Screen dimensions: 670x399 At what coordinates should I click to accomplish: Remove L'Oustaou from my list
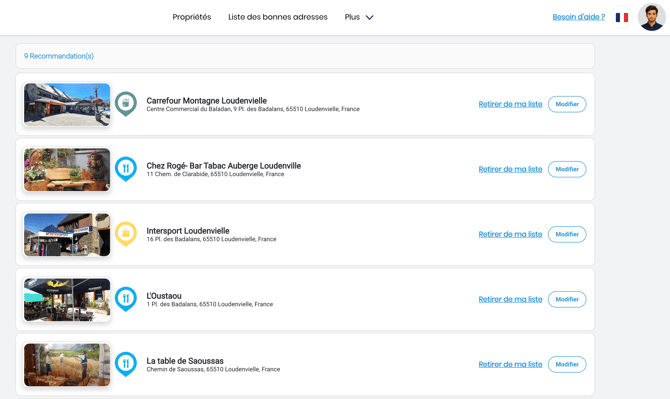coord(510,299)
